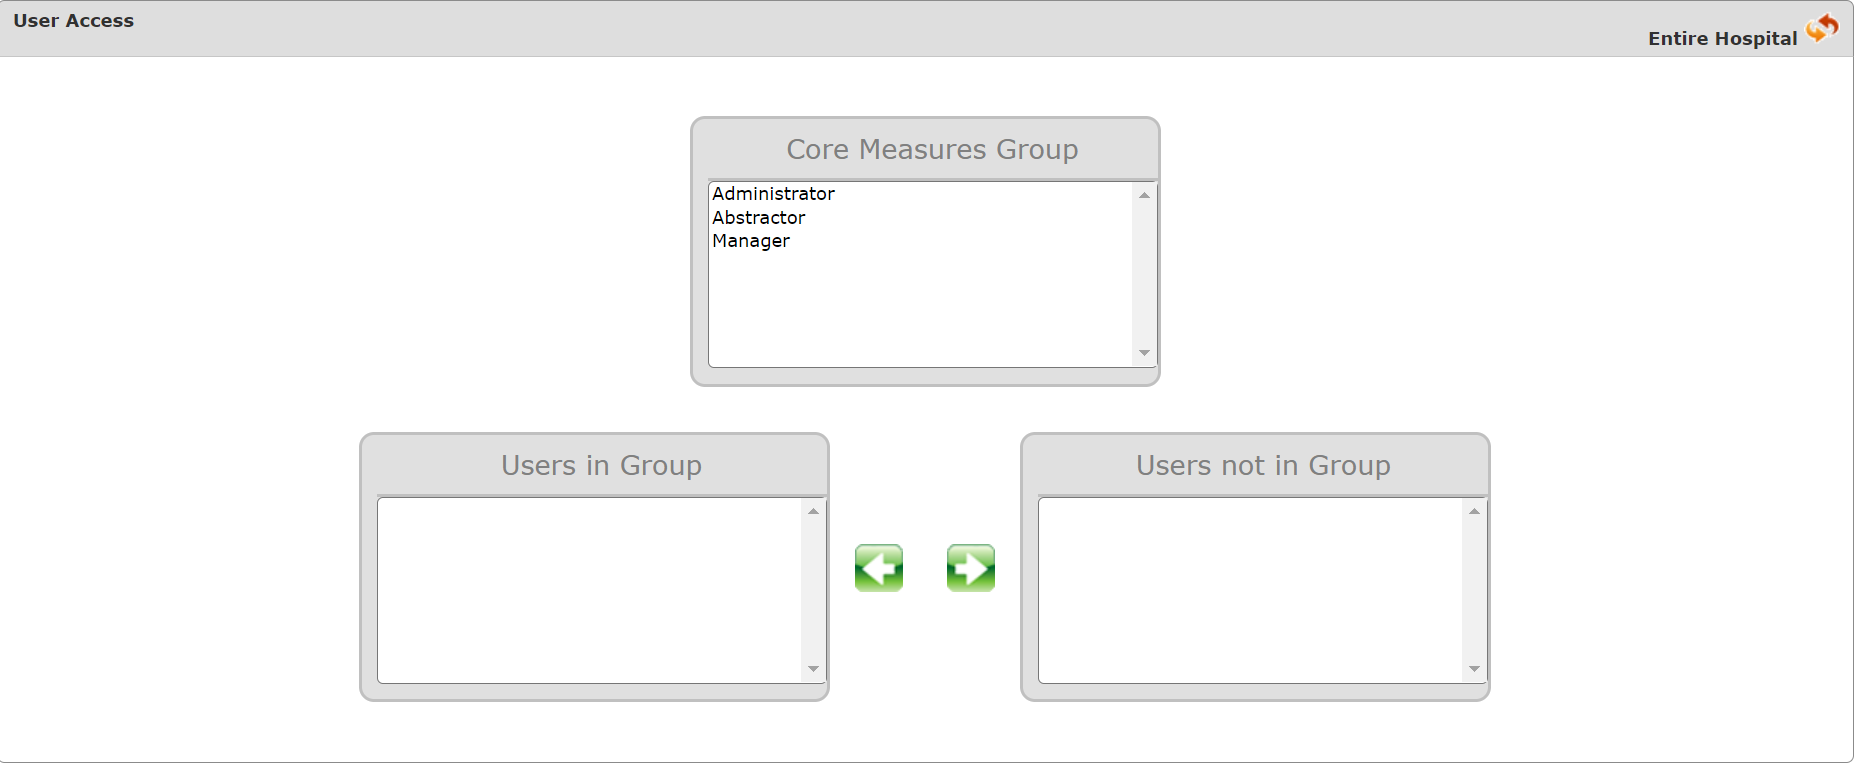Click the Users in Group list up arrow
The image size is (1860, 763).
814,511
